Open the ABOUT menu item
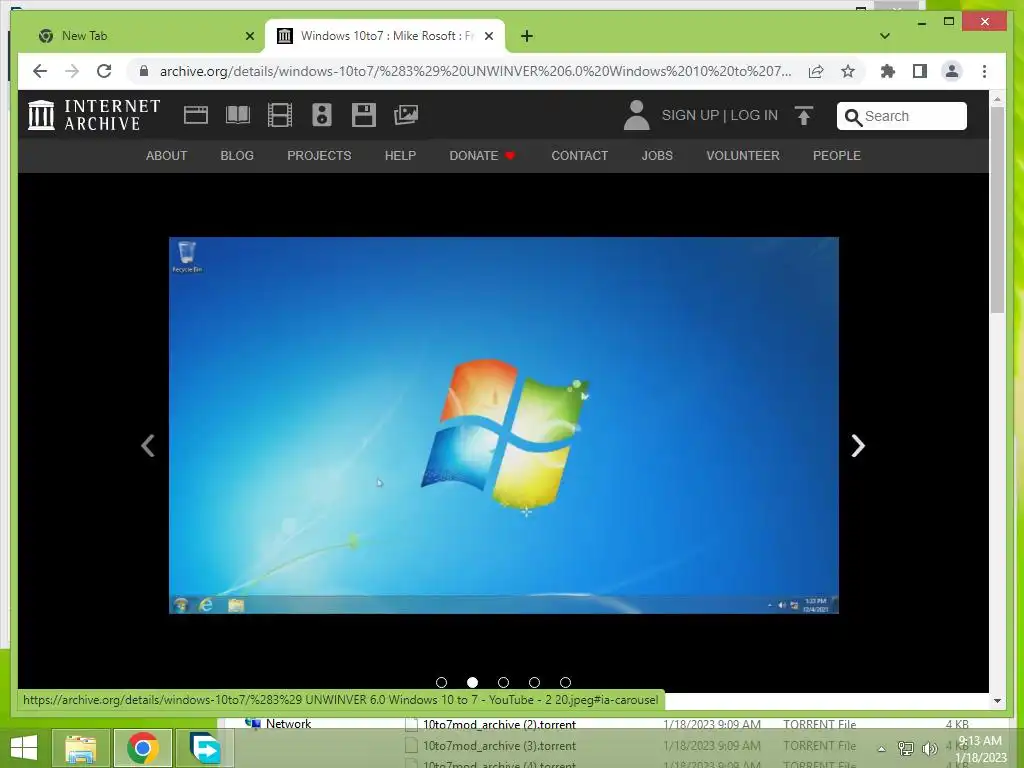1024x768 pixels. (167, 155)
